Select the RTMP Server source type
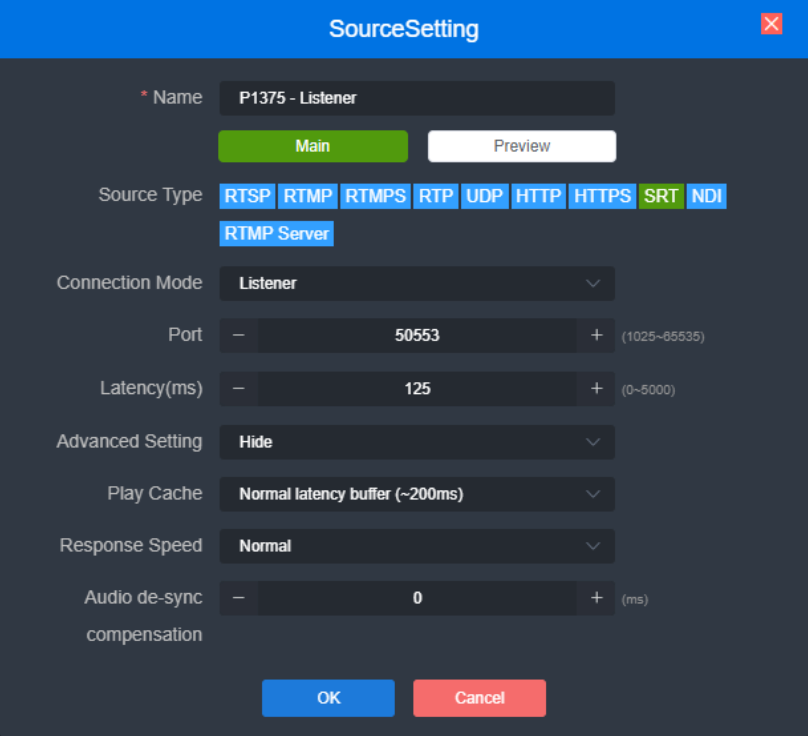 click(276, 233)
